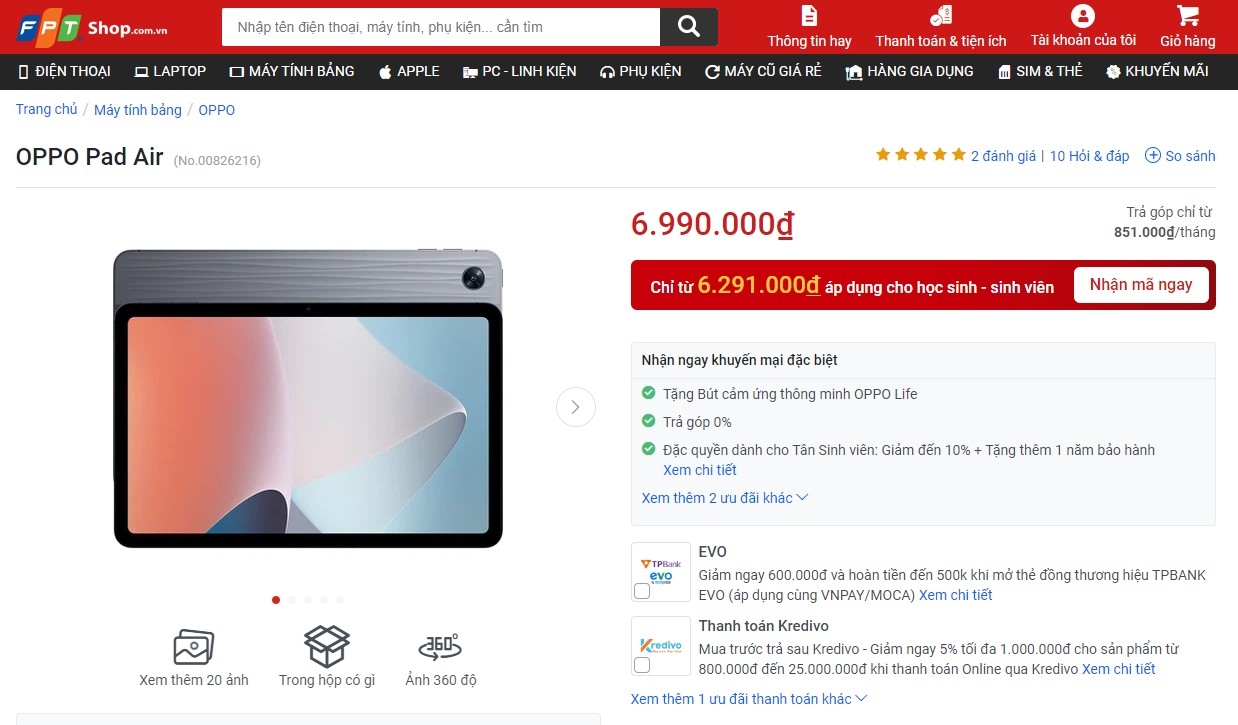Click Tặng Bút cảm ứng thông minh OPPO Life
Screen dimensions: 1238x725
click(x=790, y=394)
